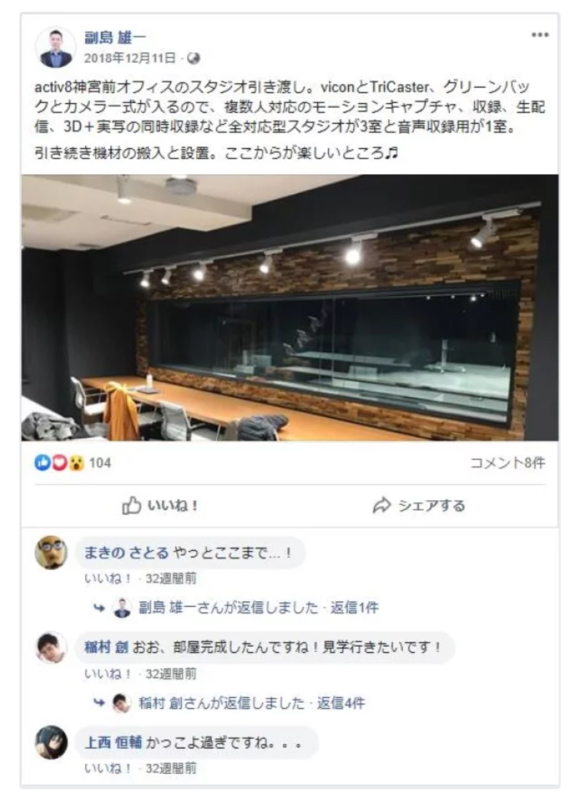The image size is (580, 800).
Task: Click the share arrow icon
Action: pos(382,506)
